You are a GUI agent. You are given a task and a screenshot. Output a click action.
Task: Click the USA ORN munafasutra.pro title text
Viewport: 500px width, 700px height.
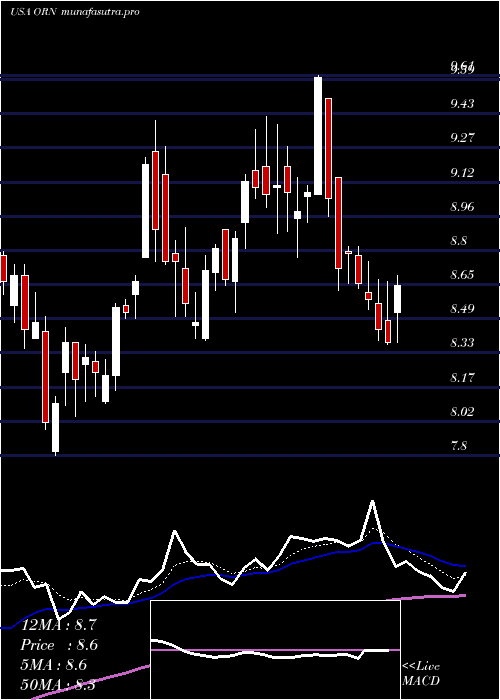(x=75, y=12)
